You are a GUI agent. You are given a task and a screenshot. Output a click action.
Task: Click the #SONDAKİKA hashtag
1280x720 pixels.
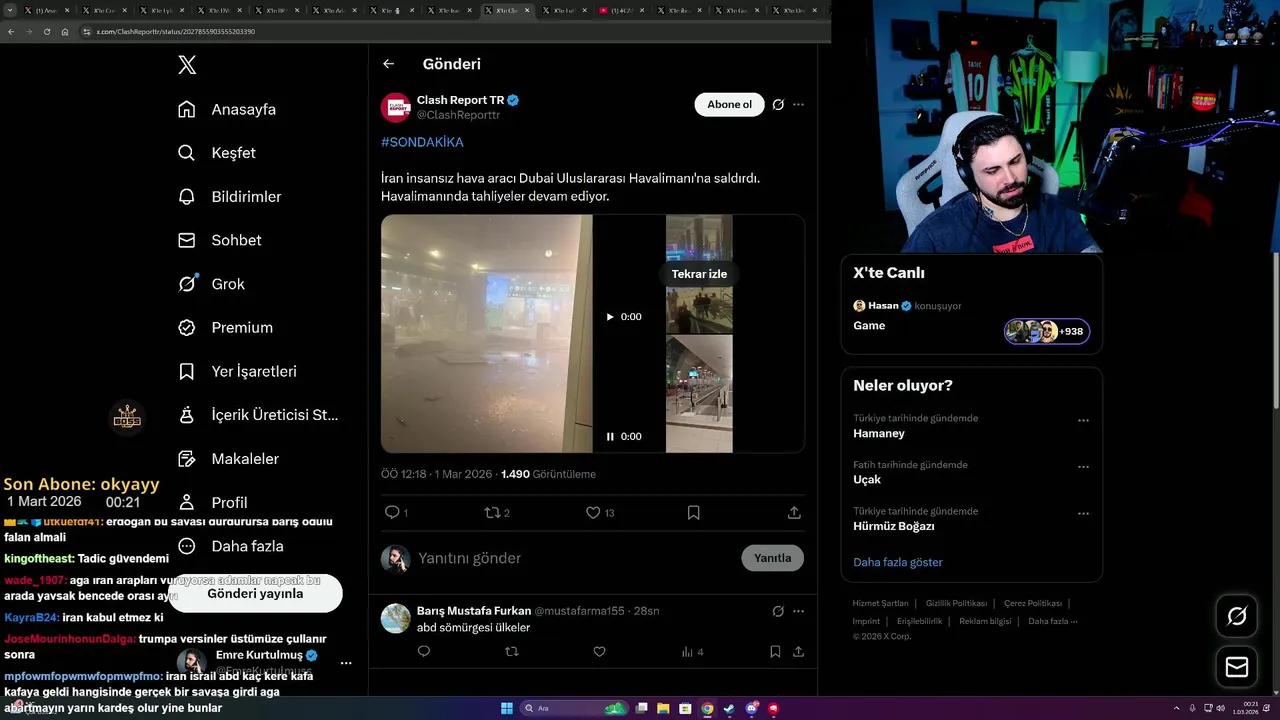(422, 142)
